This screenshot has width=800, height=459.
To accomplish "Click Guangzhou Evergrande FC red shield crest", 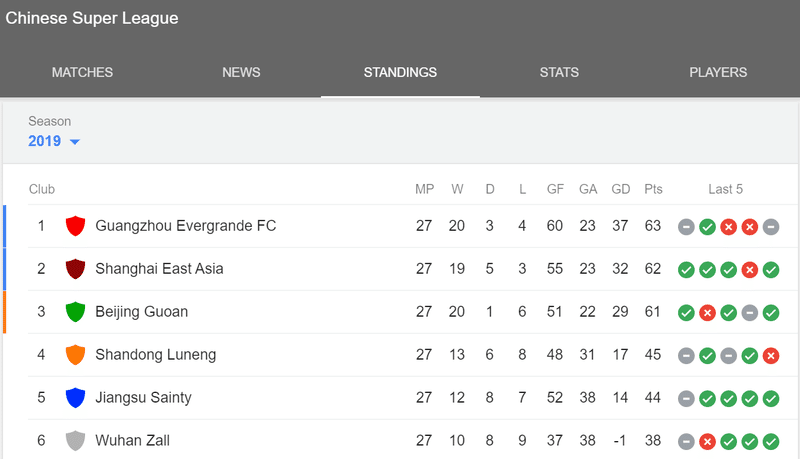I will coord(75,226).
